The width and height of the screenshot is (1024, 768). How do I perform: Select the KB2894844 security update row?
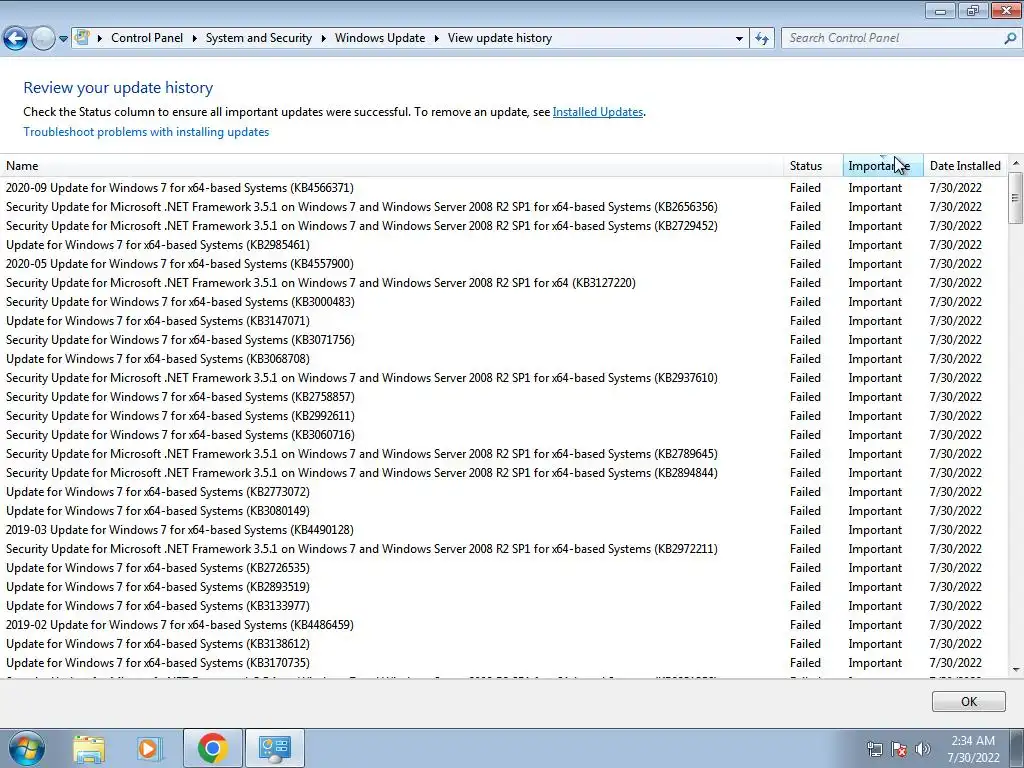click(x=503, y=473)
